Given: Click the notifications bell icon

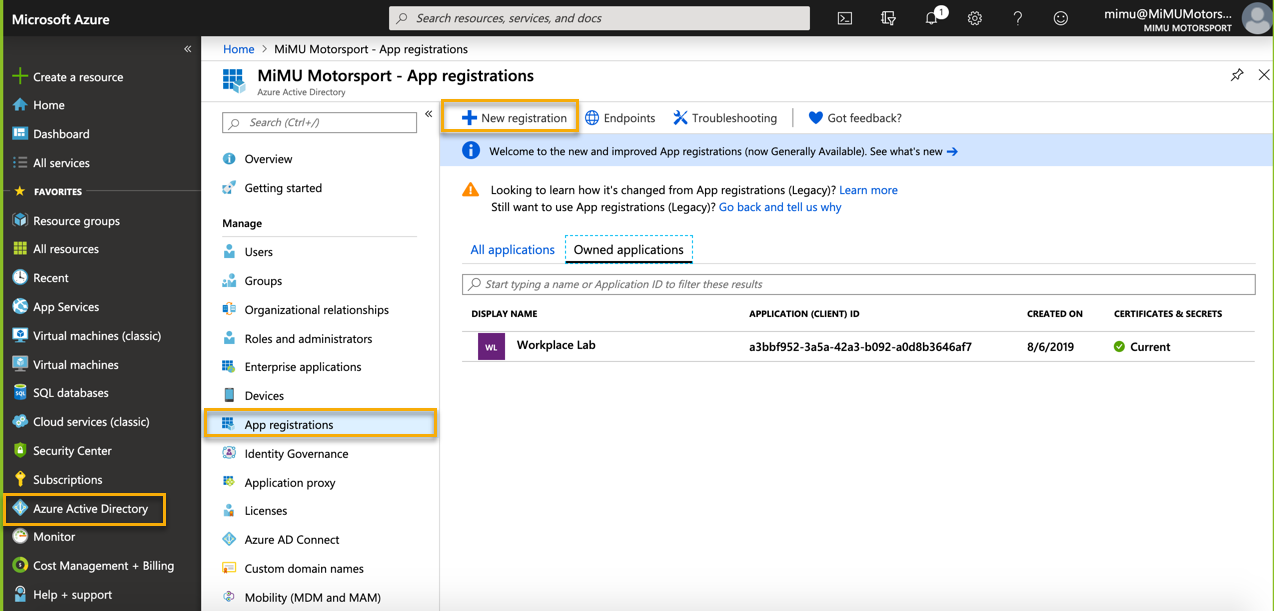Looking at the screenshot, I should 932,18.
